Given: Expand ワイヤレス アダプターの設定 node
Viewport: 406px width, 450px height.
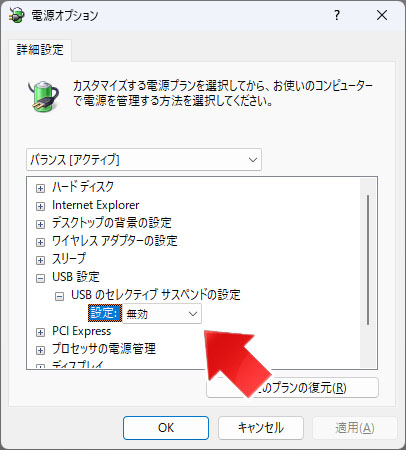Looking at the screenshot, I should 40,242.
